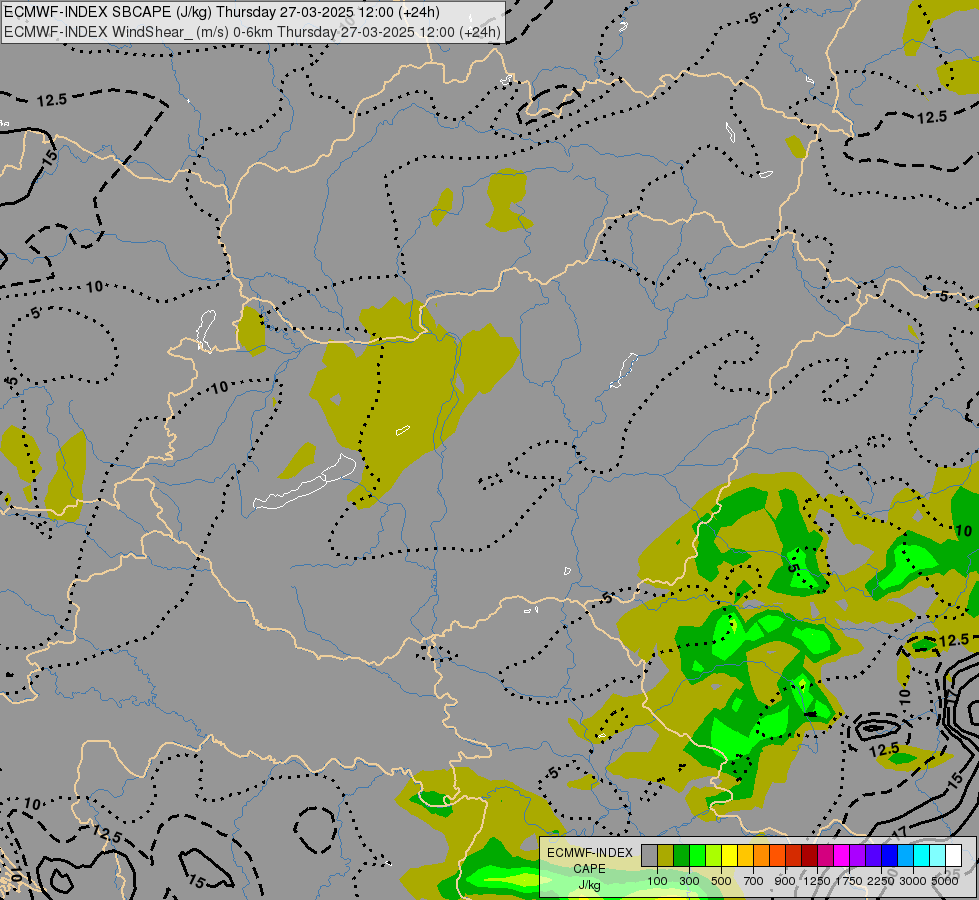Image resolution: width=979 pixels, height=900 pixels.
Task: Click the cyan swatch right of the 3000 tick
Action: 922,855
